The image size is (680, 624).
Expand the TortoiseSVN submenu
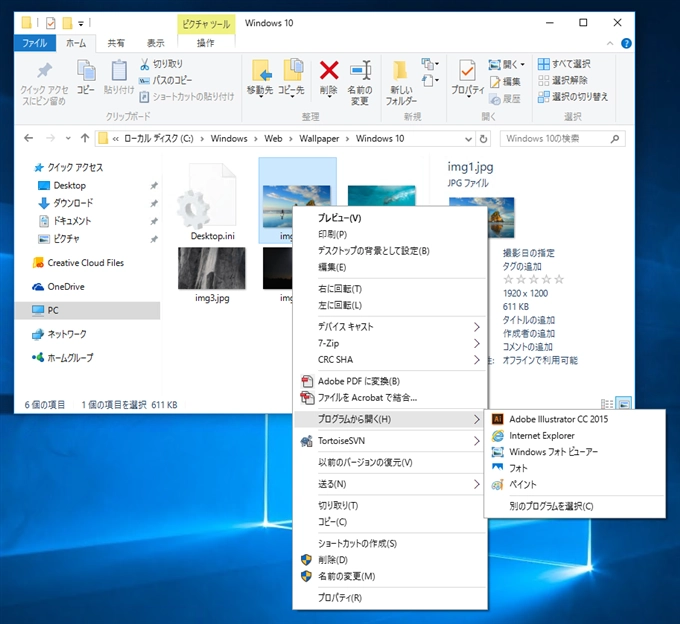(390, 441)
